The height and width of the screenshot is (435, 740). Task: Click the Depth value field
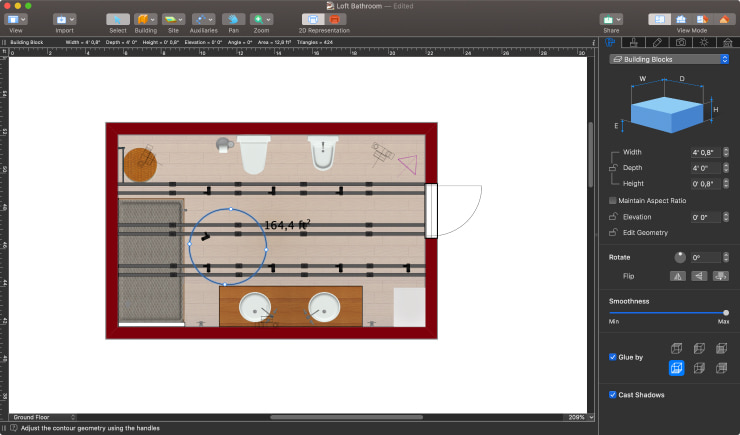coord(706,167)
